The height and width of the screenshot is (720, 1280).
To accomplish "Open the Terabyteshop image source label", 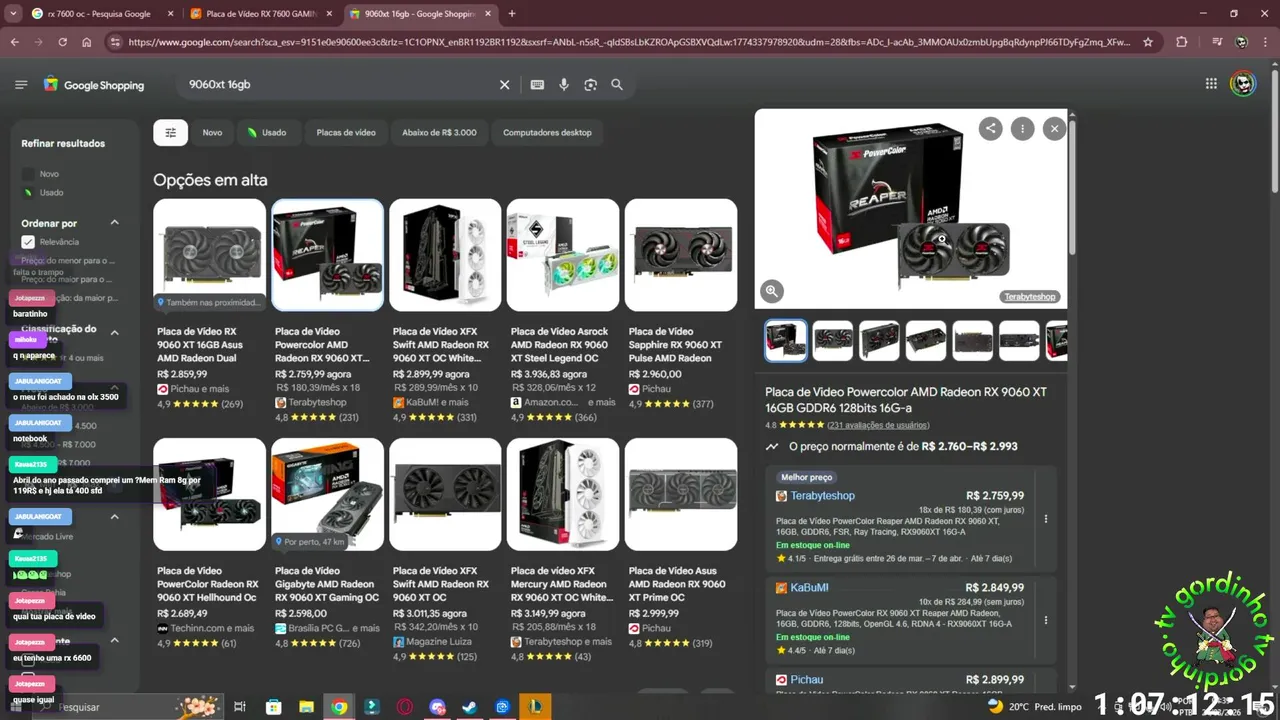I will click(x=1029, y=297).
